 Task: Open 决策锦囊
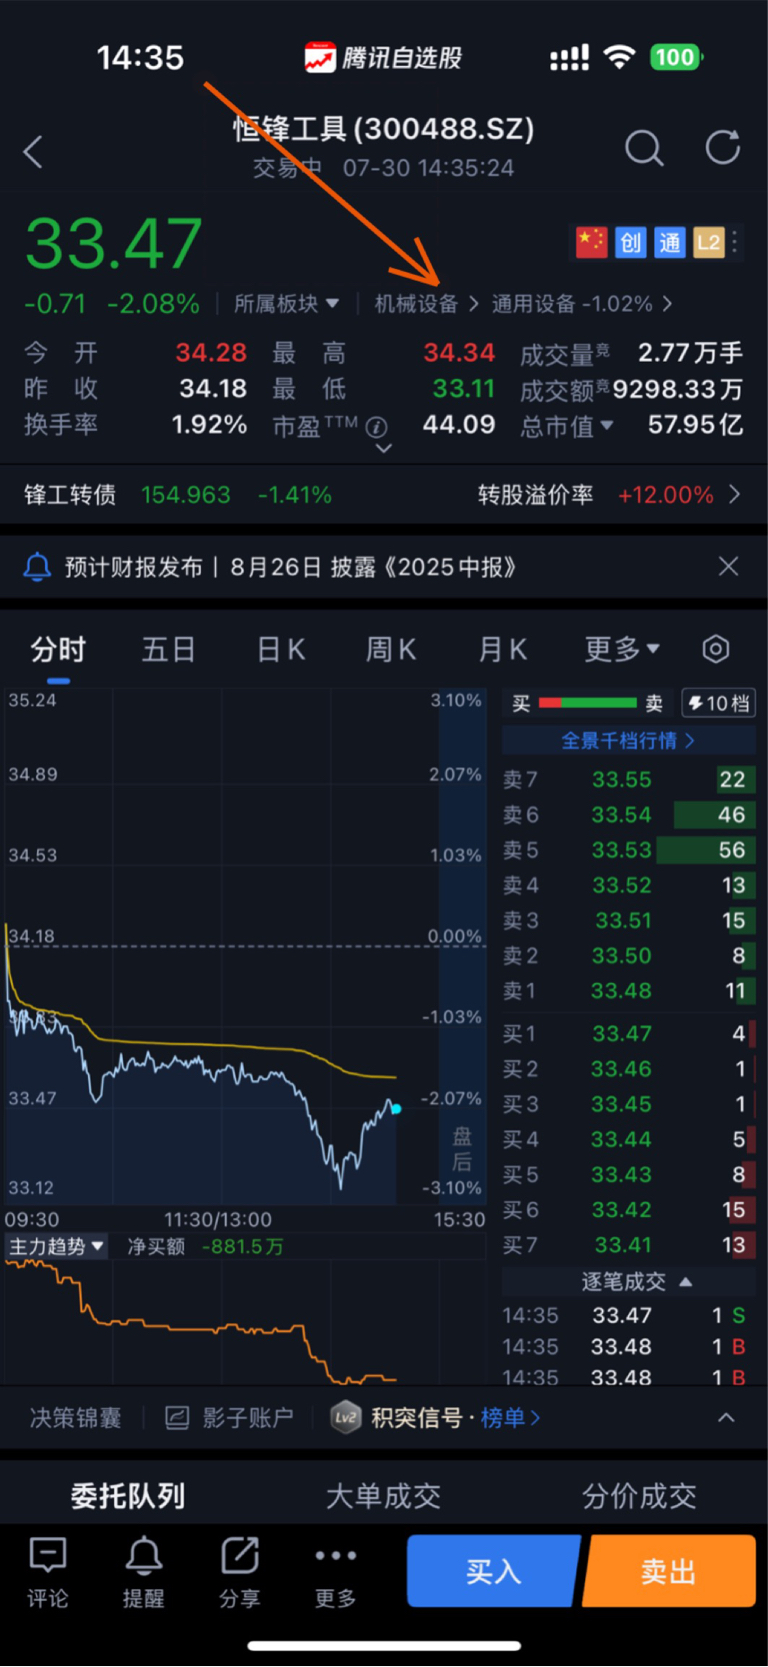[75, 1417]
